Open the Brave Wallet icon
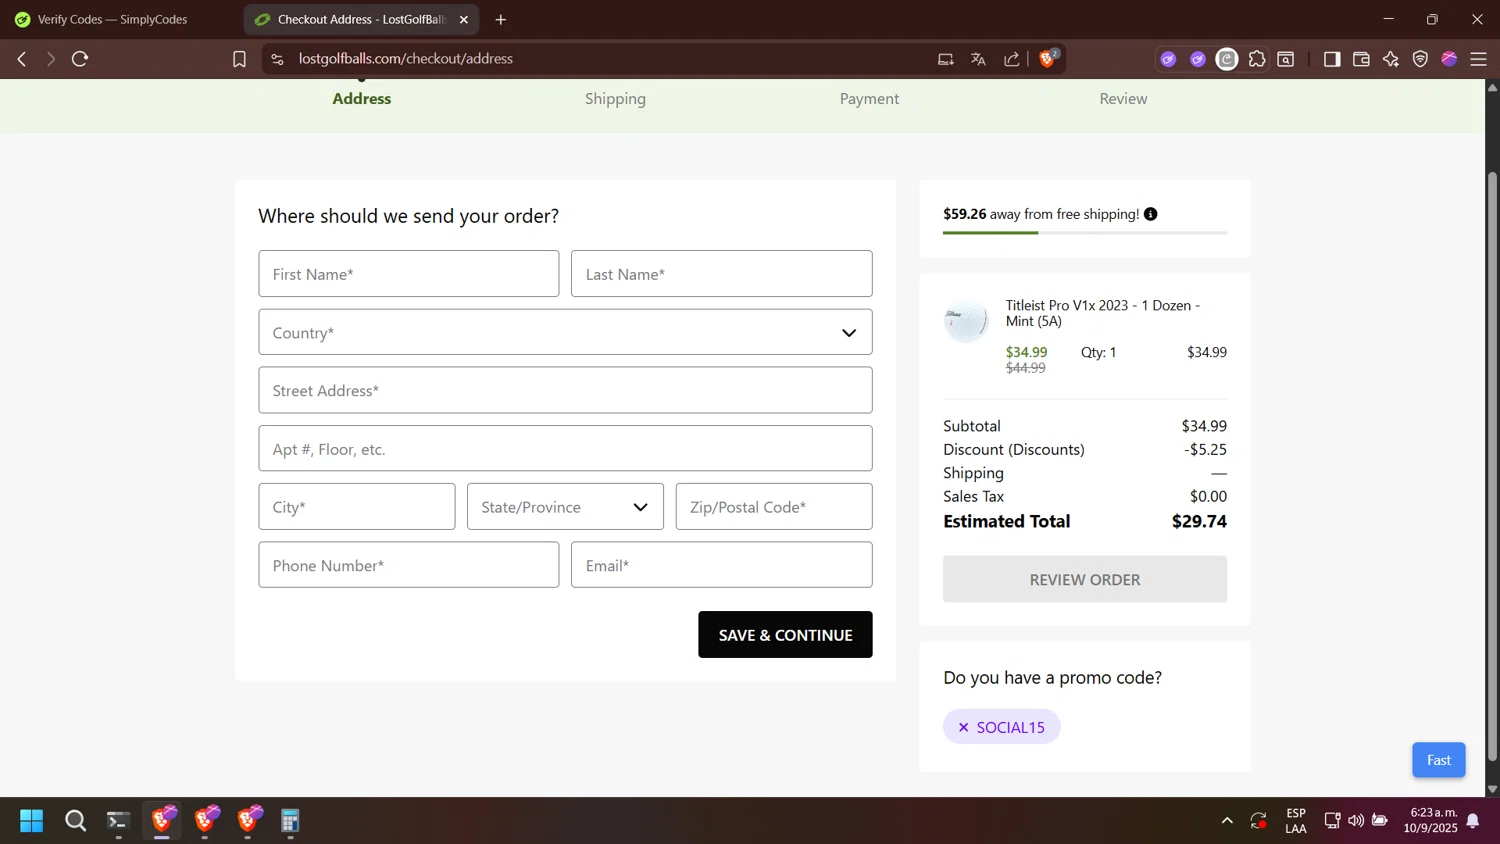The height and width of the screenshot is (844, 1500). [x=1361, y=59]
